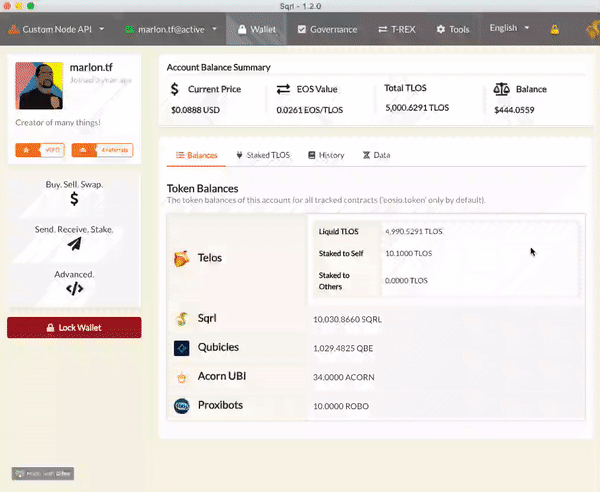Screen dimensions: 600x492
Task: Click the T-REX swap arrows icon
Action: [383, 29]
